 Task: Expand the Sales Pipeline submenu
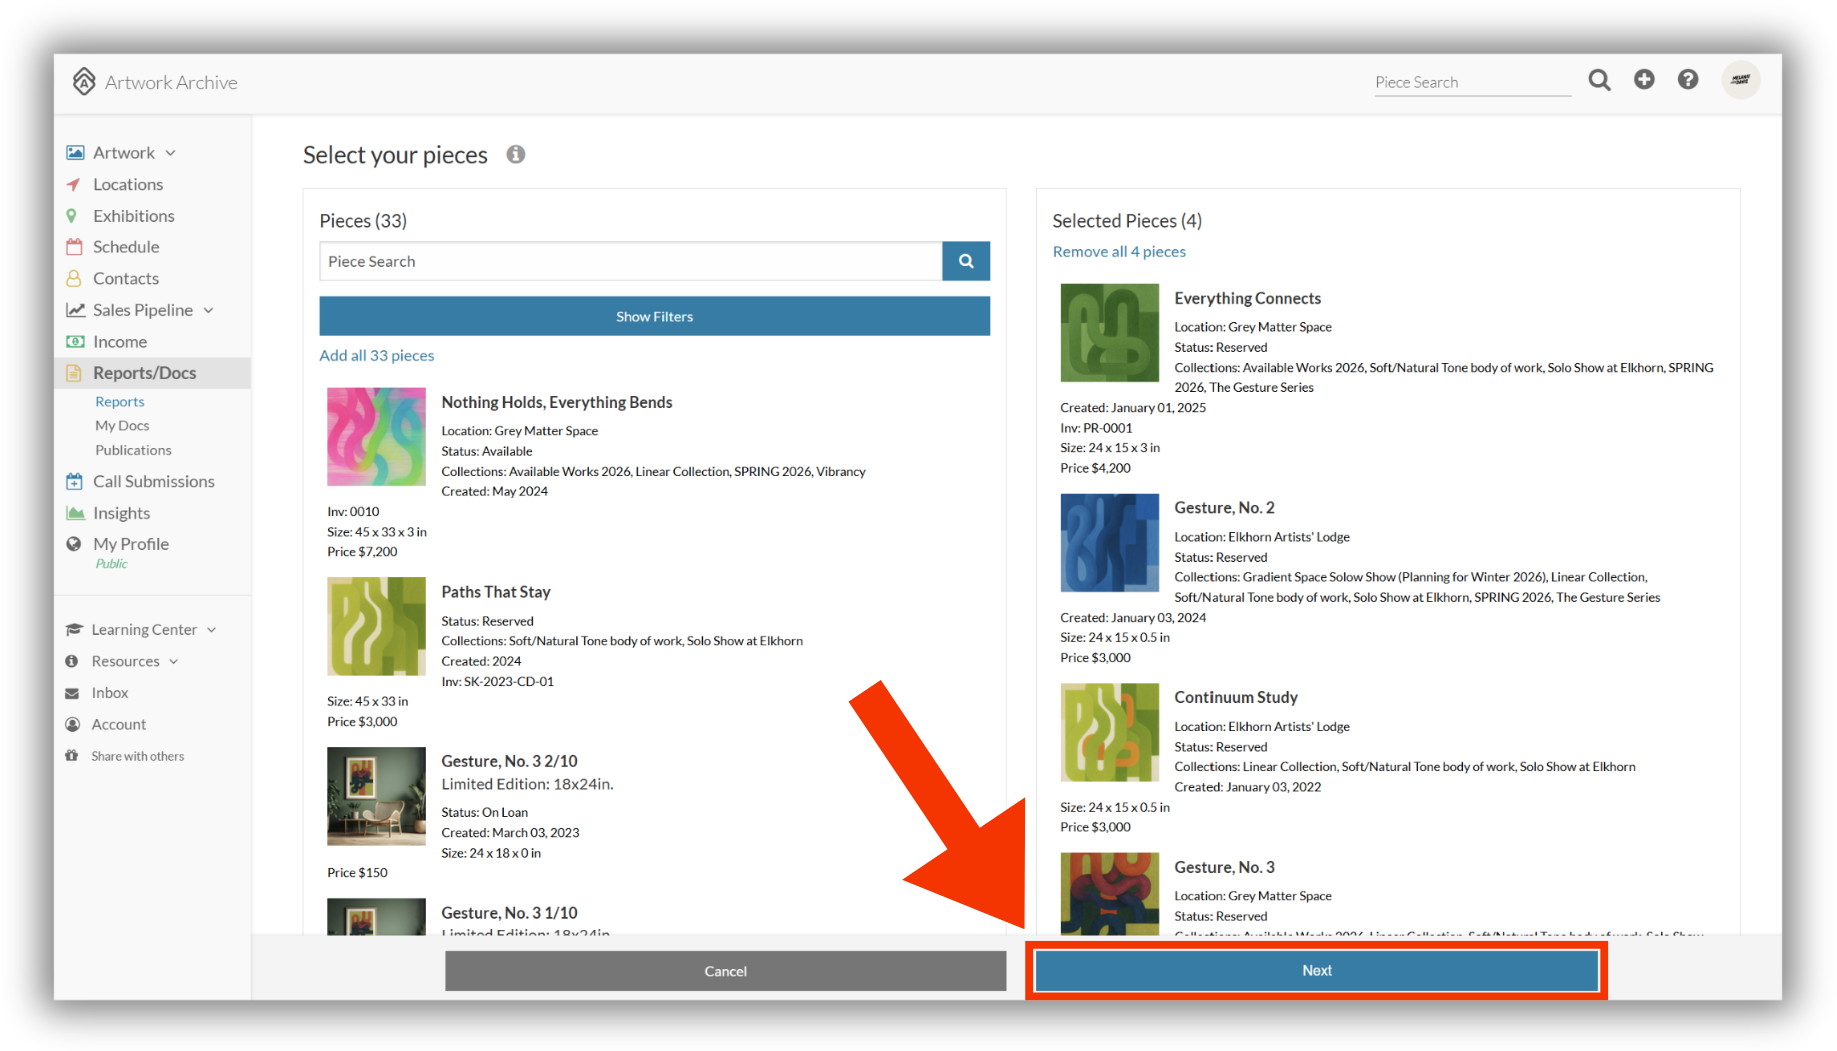tap(209, 310)
